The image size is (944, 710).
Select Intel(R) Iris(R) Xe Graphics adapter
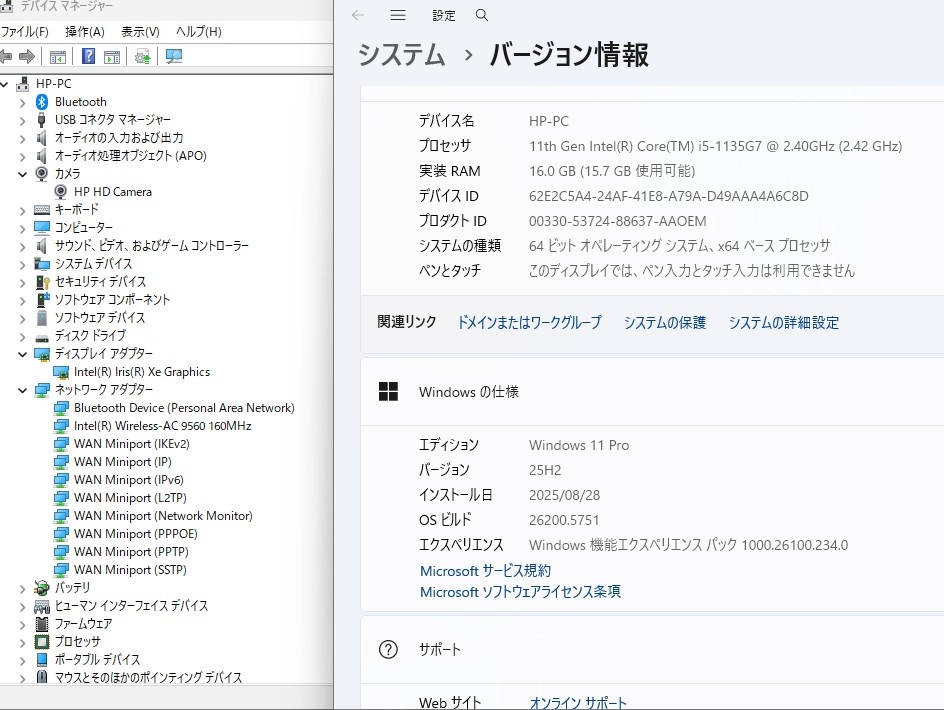click(x=141, y=371)
